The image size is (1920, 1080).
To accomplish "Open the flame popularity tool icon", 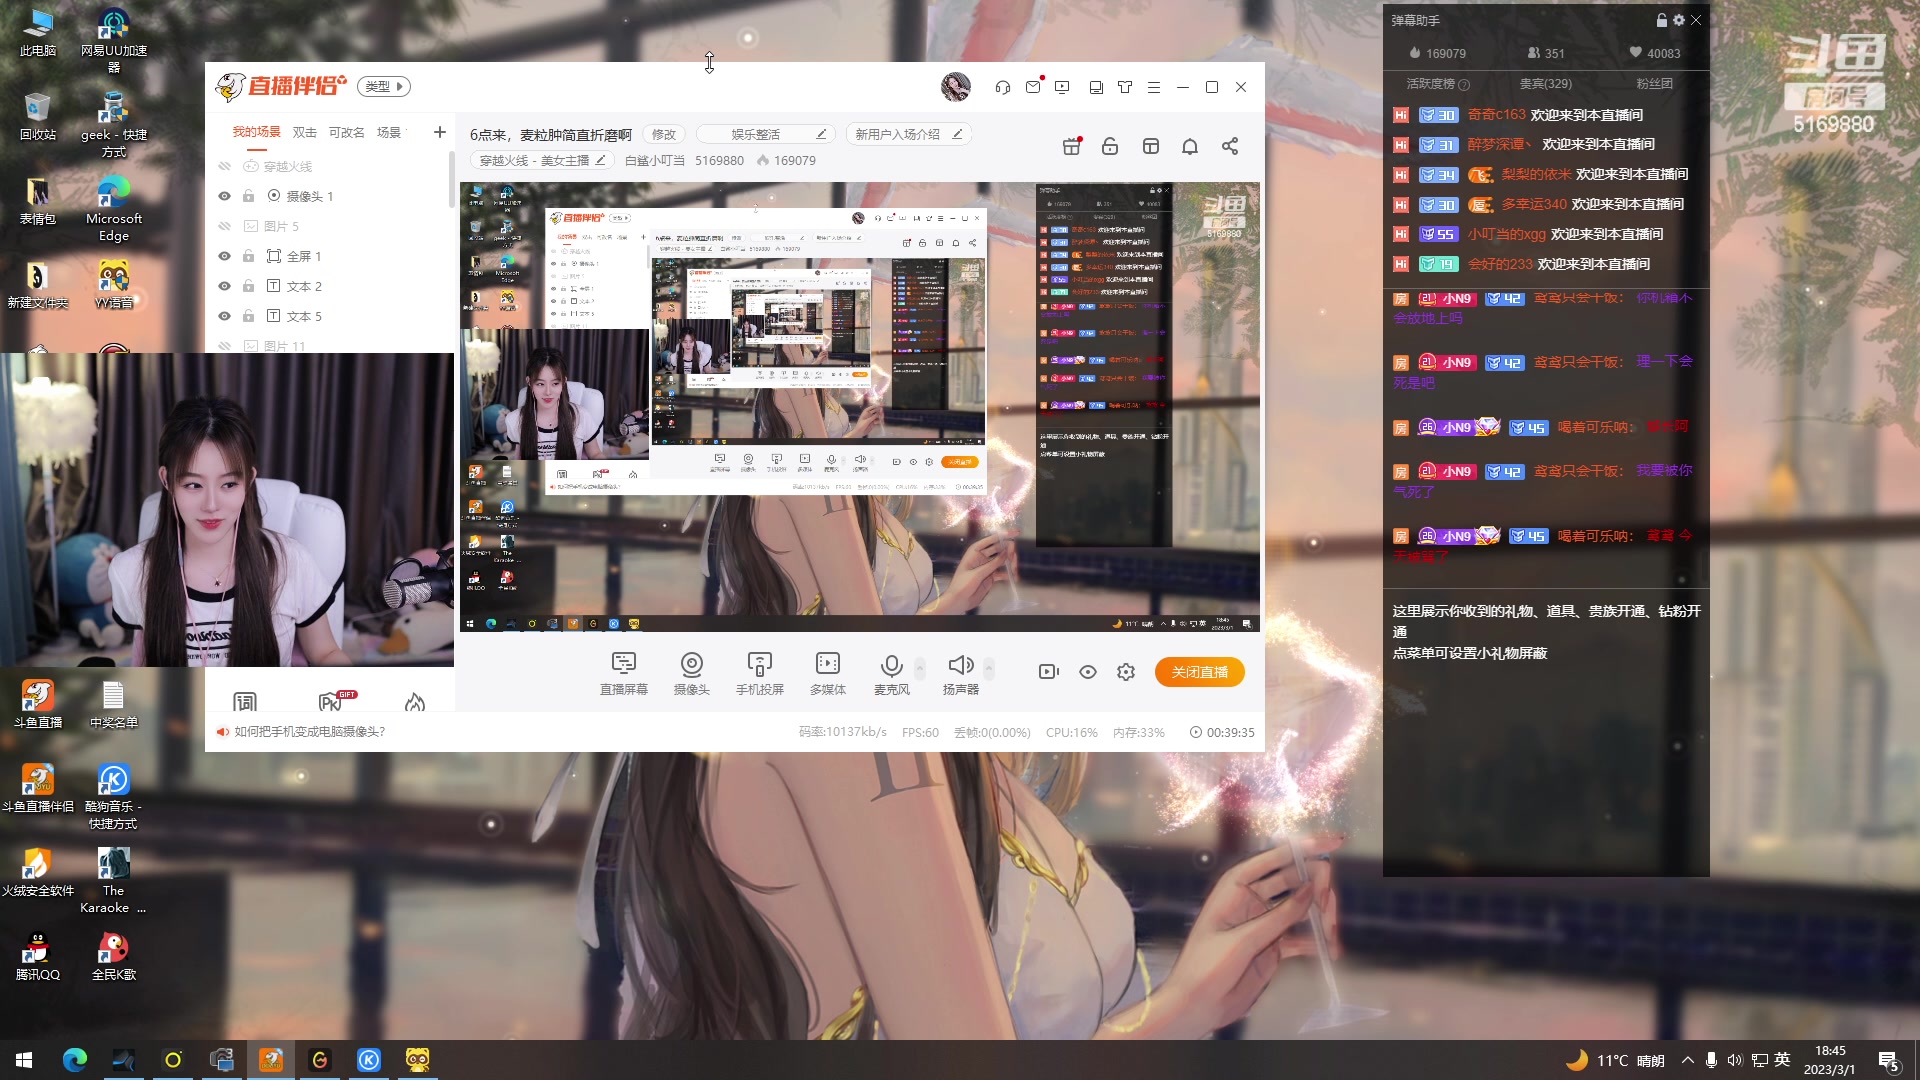I will (x=415, y=702).
